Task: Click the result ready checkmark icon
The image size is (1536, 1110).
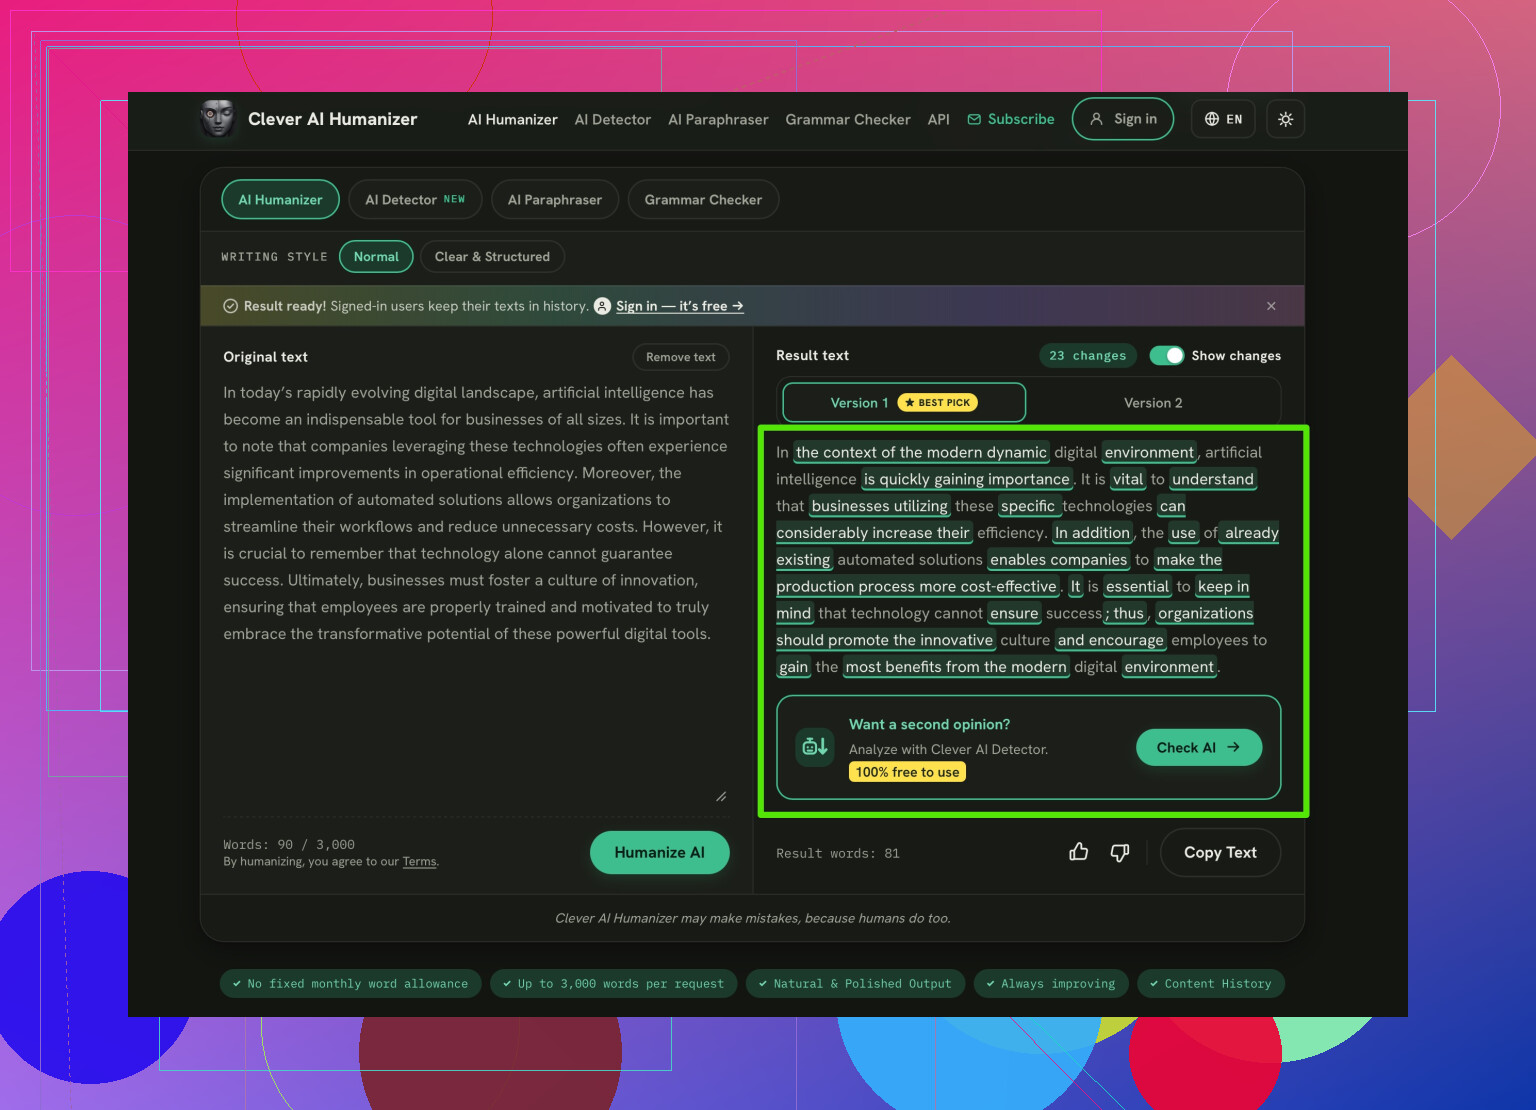Action: (x=230, y=306)
